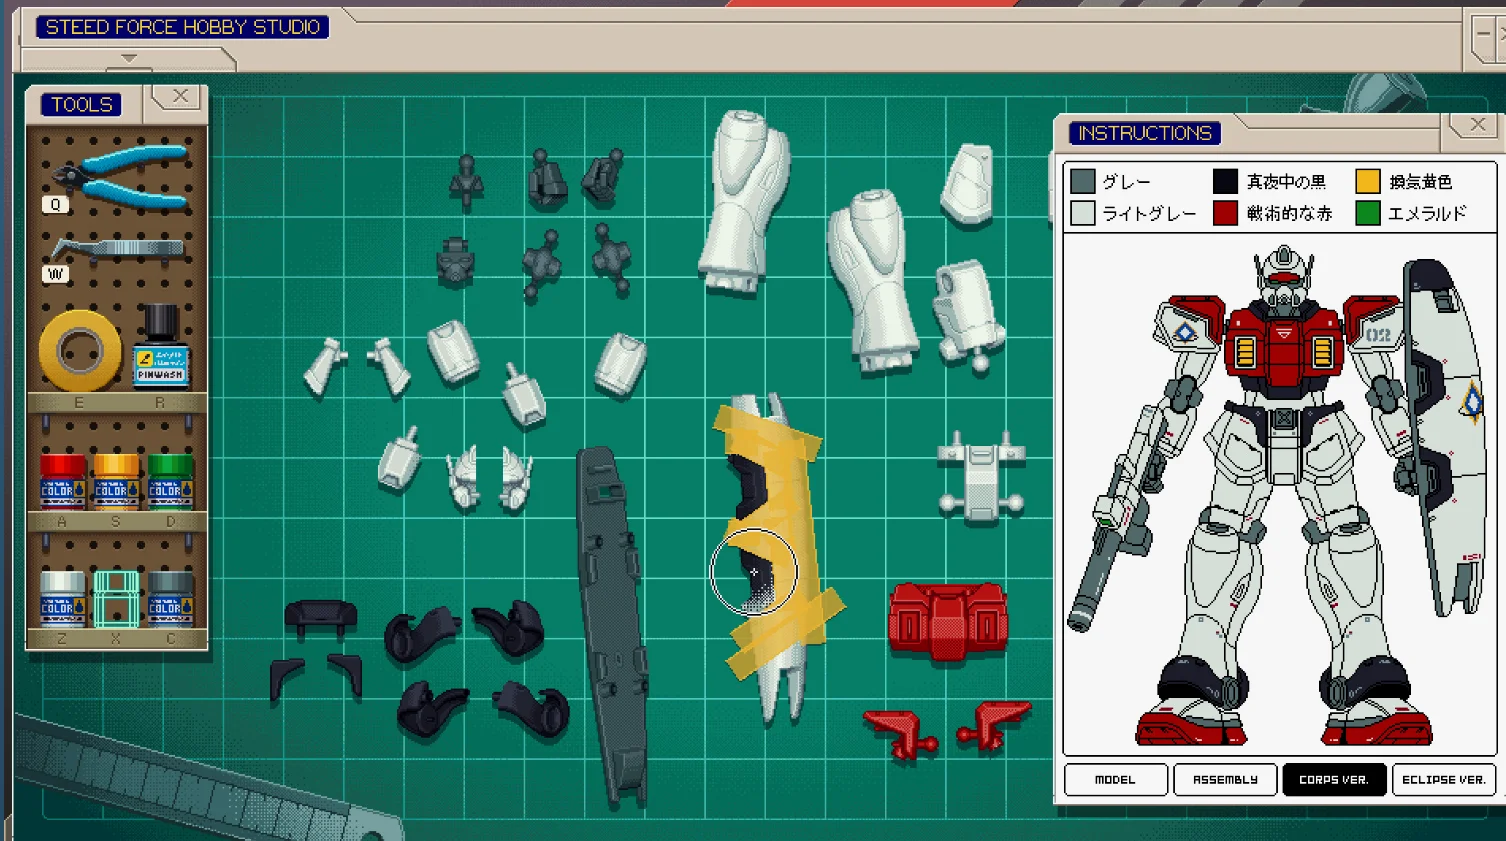
Task: Select the white H-shaped waist frame part
Action: tap(981, 479)
